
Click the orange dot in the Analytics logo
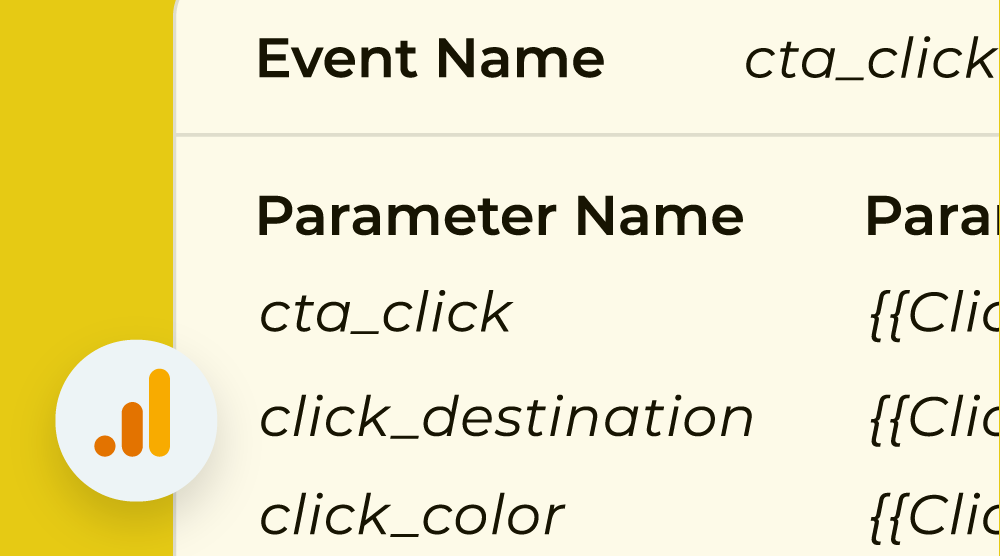tap(105, 445)
